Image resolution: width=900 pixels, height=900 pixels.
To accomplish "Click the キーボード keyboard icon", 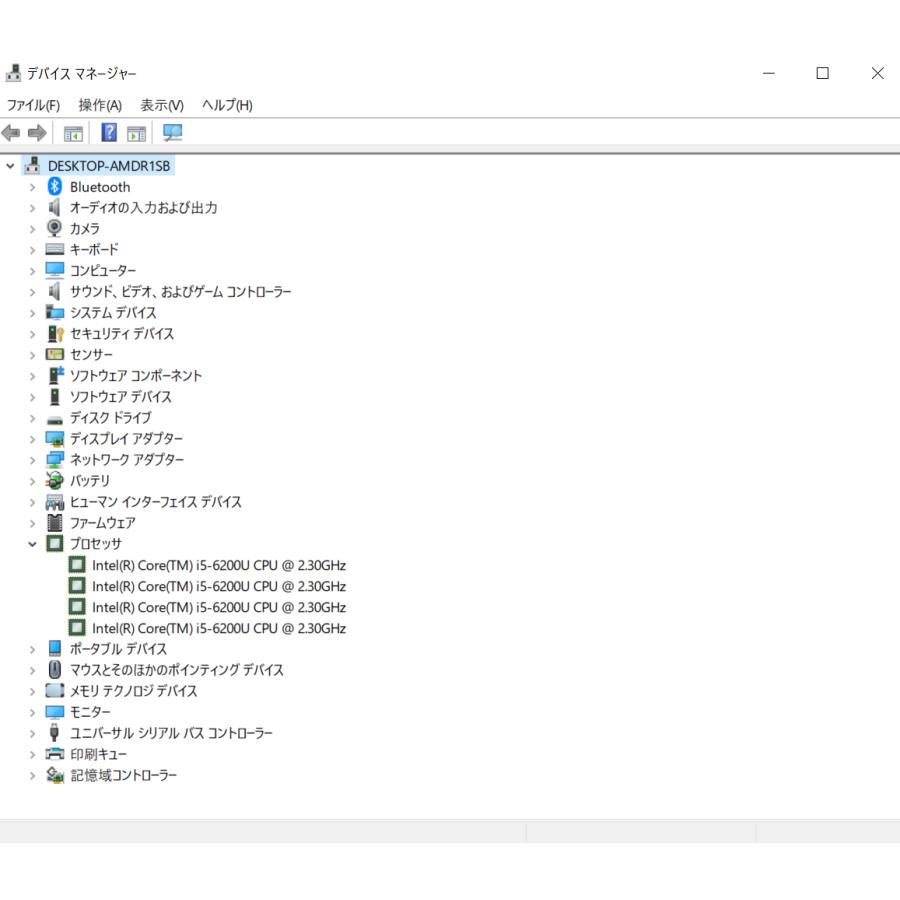I will click(55, 249).
